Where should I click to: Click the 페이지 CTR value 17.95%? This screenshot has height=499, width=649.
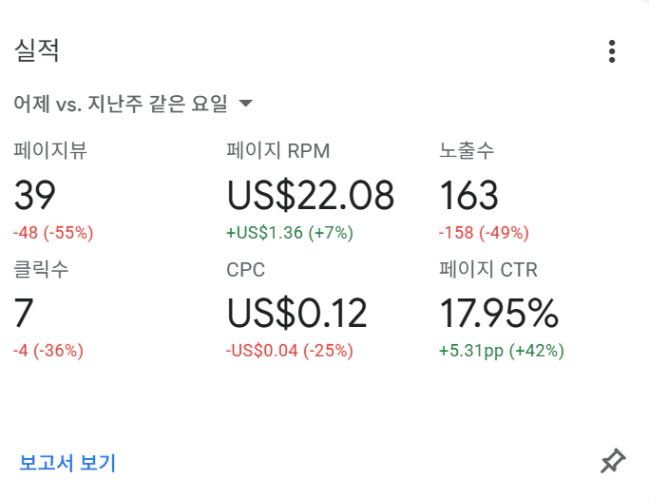coord(499,313)
